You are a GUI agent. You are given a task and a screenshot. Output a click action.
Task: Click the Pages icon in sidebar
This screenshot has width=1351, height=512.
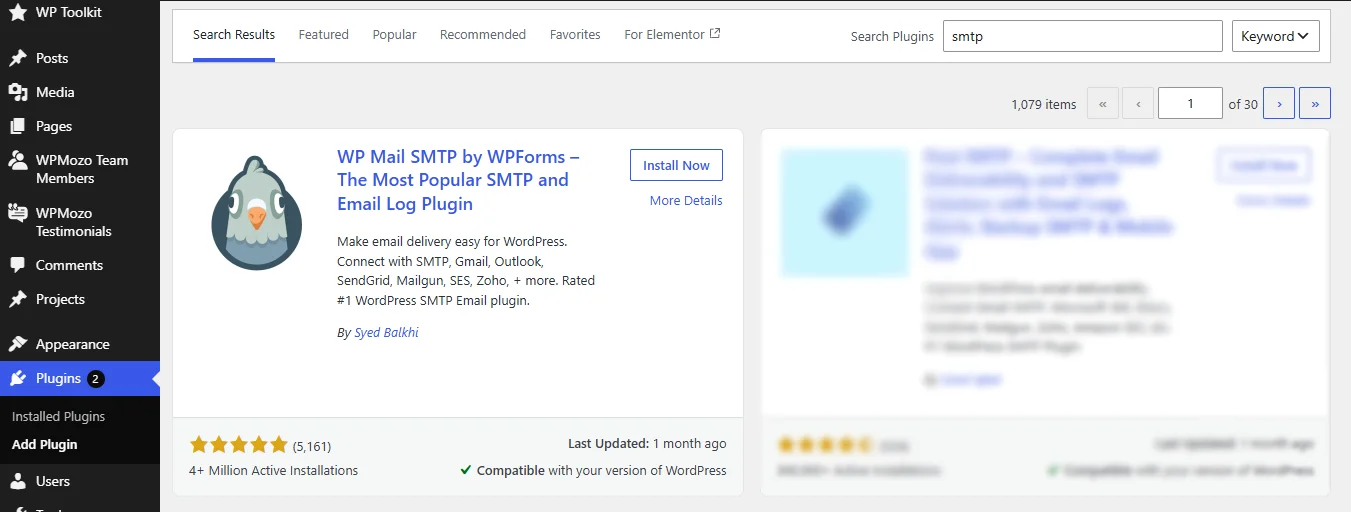point(18,126)
